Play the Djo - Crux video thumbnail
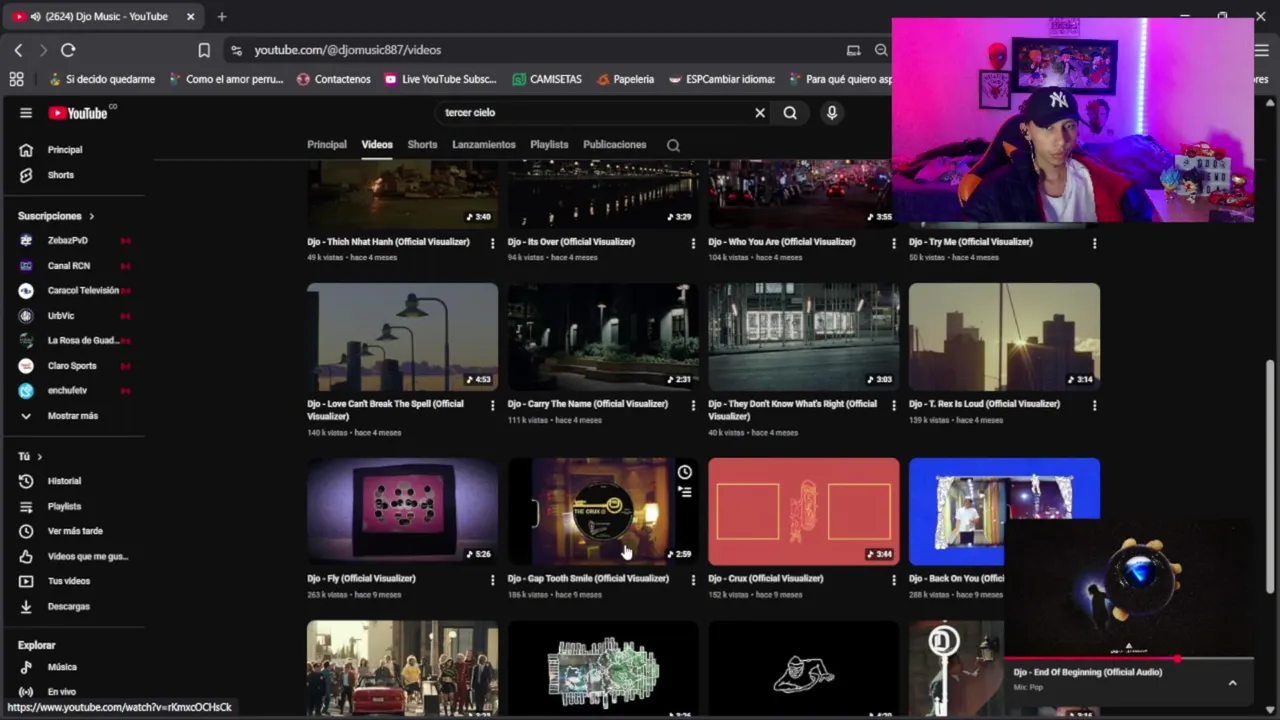Image resolution: width=1280 pixels, height=720 pixels. click(803, 512)
